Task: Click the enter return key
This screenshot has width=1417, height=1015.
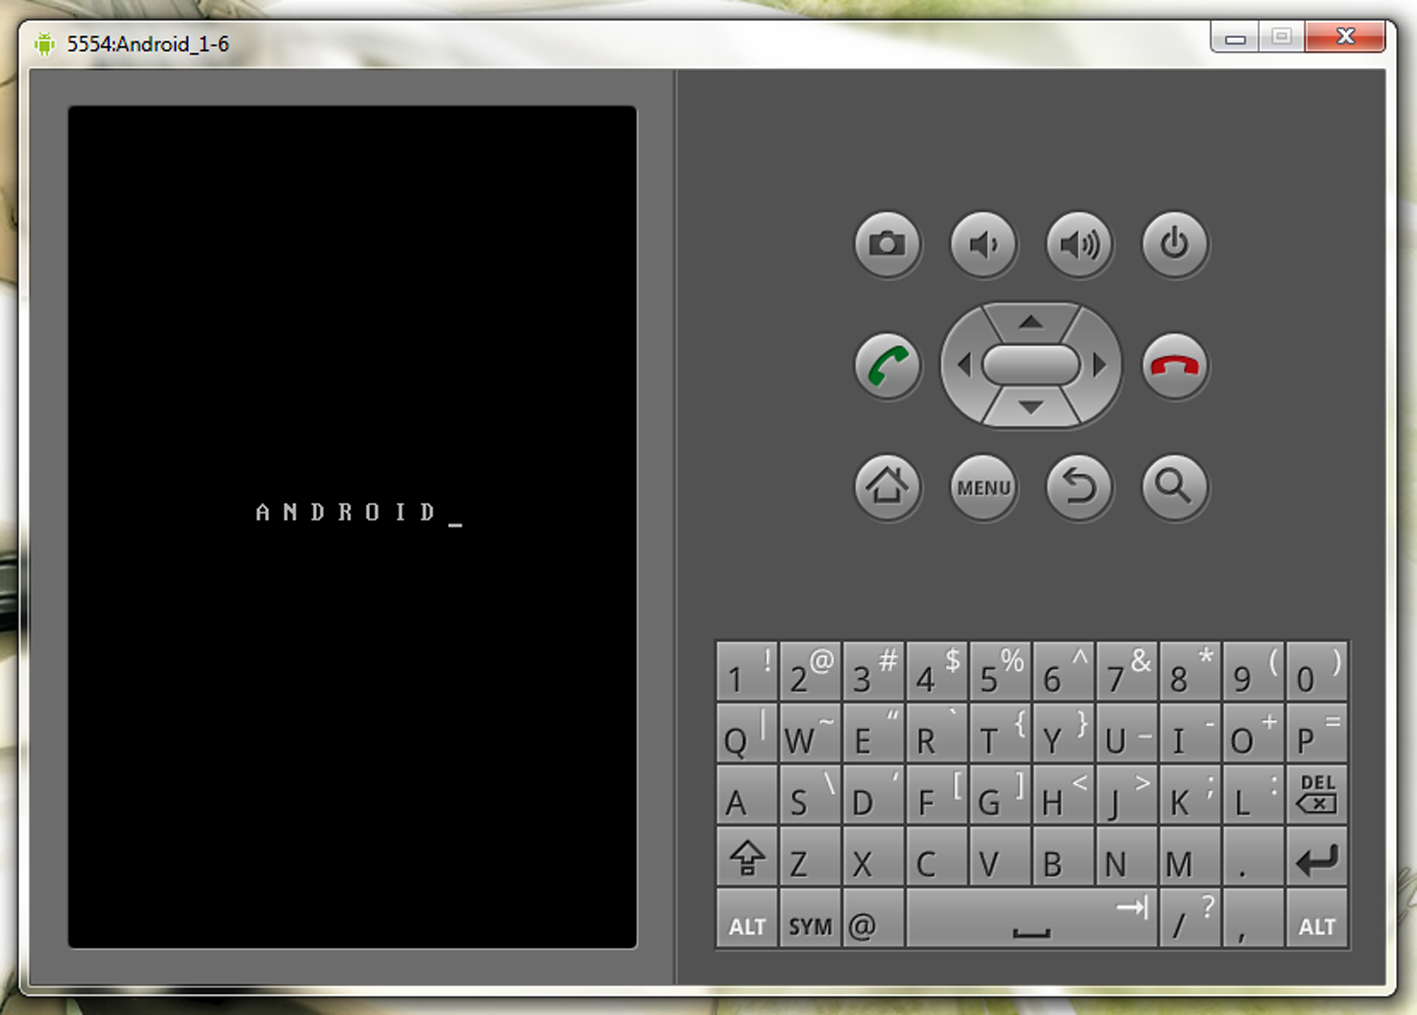Action: pos(1317,857)
